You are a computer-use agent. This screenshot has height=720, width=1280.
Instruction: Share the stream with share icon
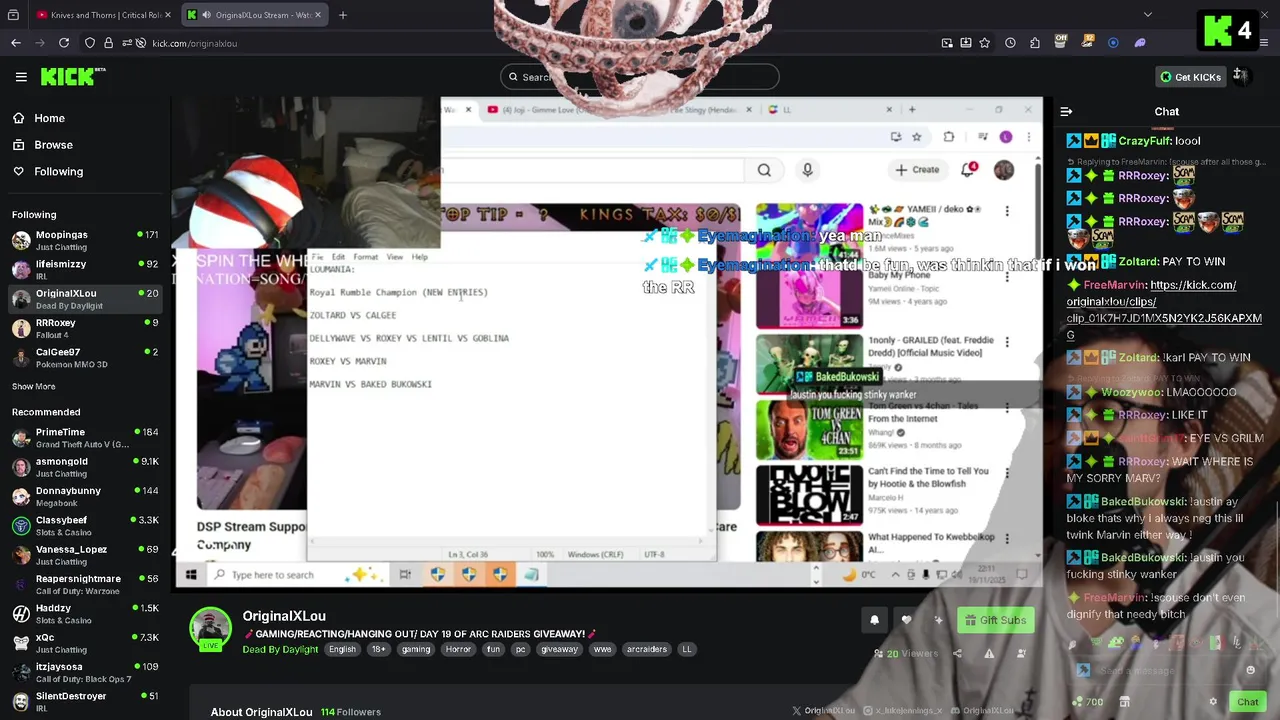[957, 654]
